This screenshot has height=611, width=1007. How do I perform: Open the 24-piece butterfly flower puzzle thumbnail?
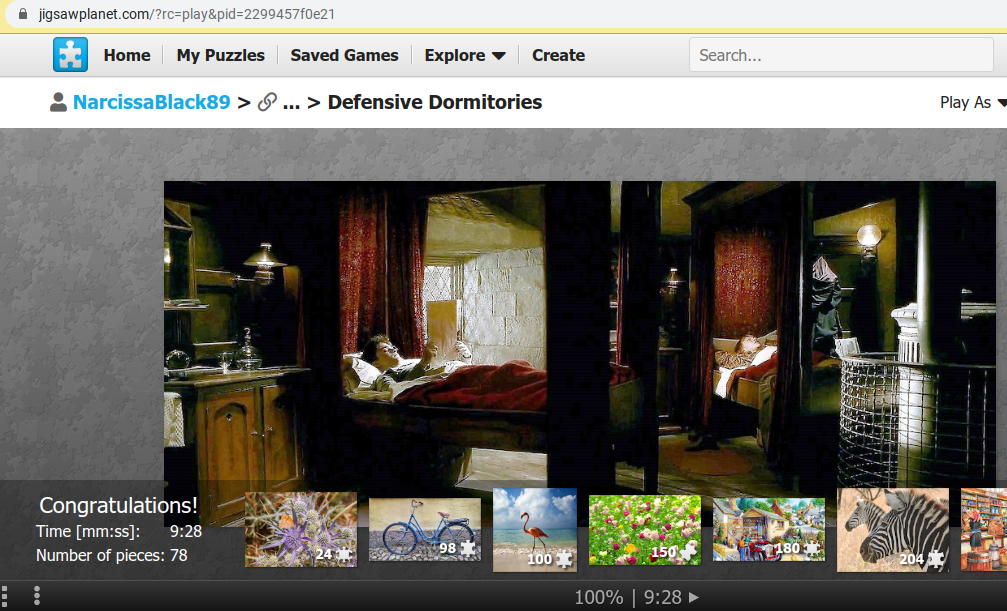(x=301, y=529)
